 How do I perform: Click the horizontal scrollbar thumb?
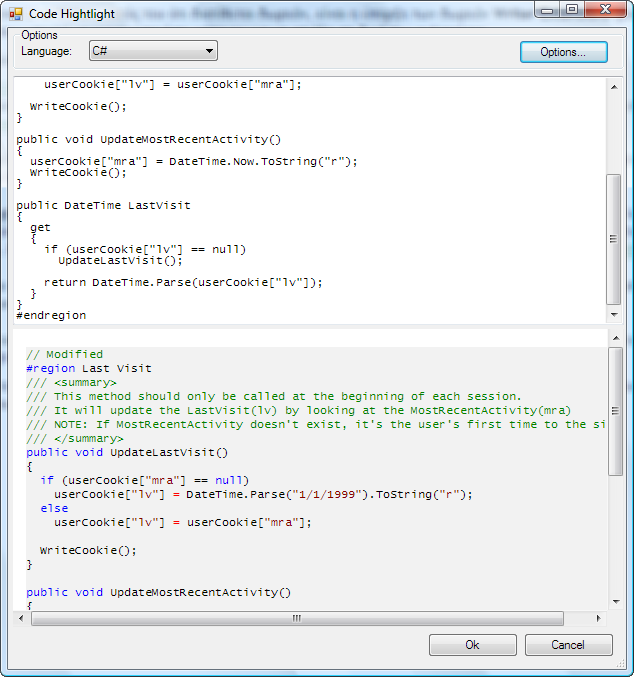297,618
